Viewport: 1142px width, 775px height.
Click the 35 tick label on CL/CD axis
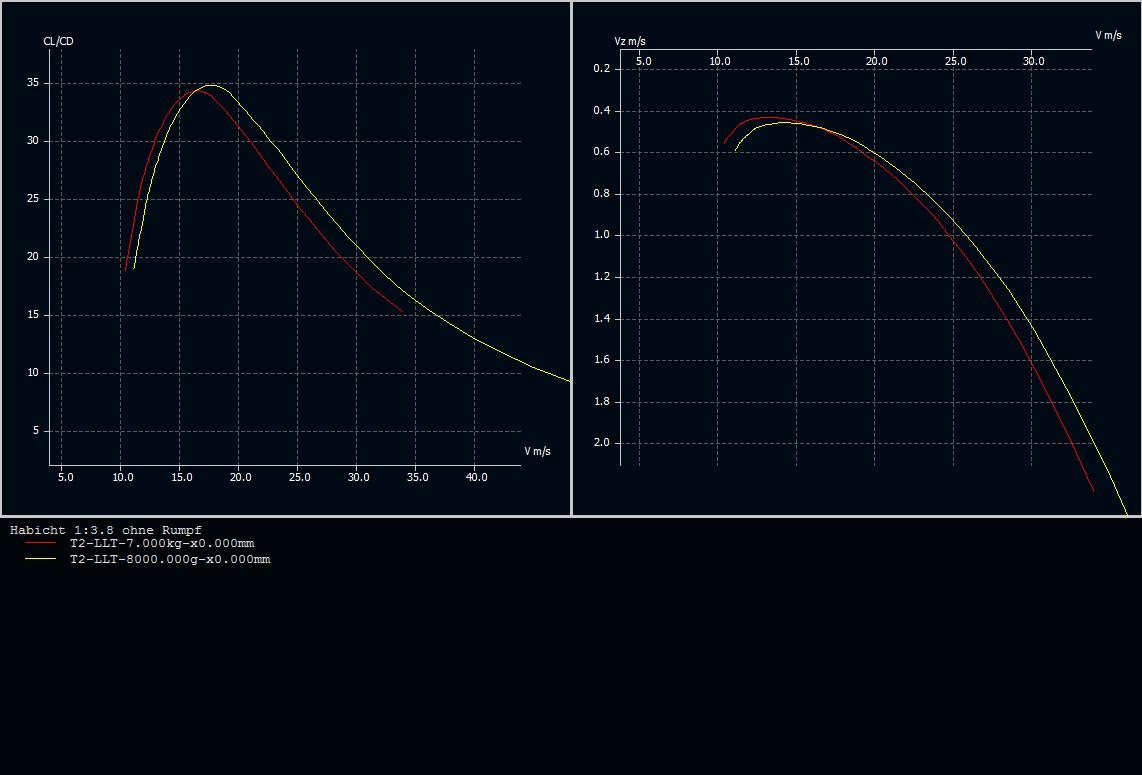33,83
